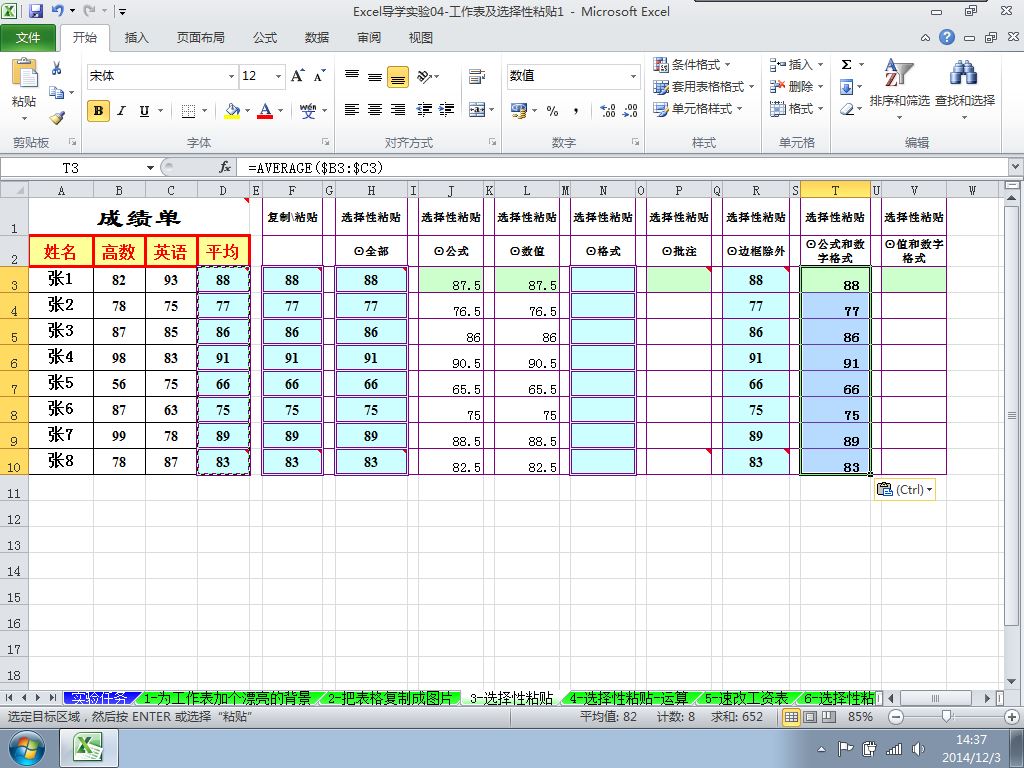This screenshot has height=768, width=1024.
Task: Click the Clear eraser icon
Action: 846,109
